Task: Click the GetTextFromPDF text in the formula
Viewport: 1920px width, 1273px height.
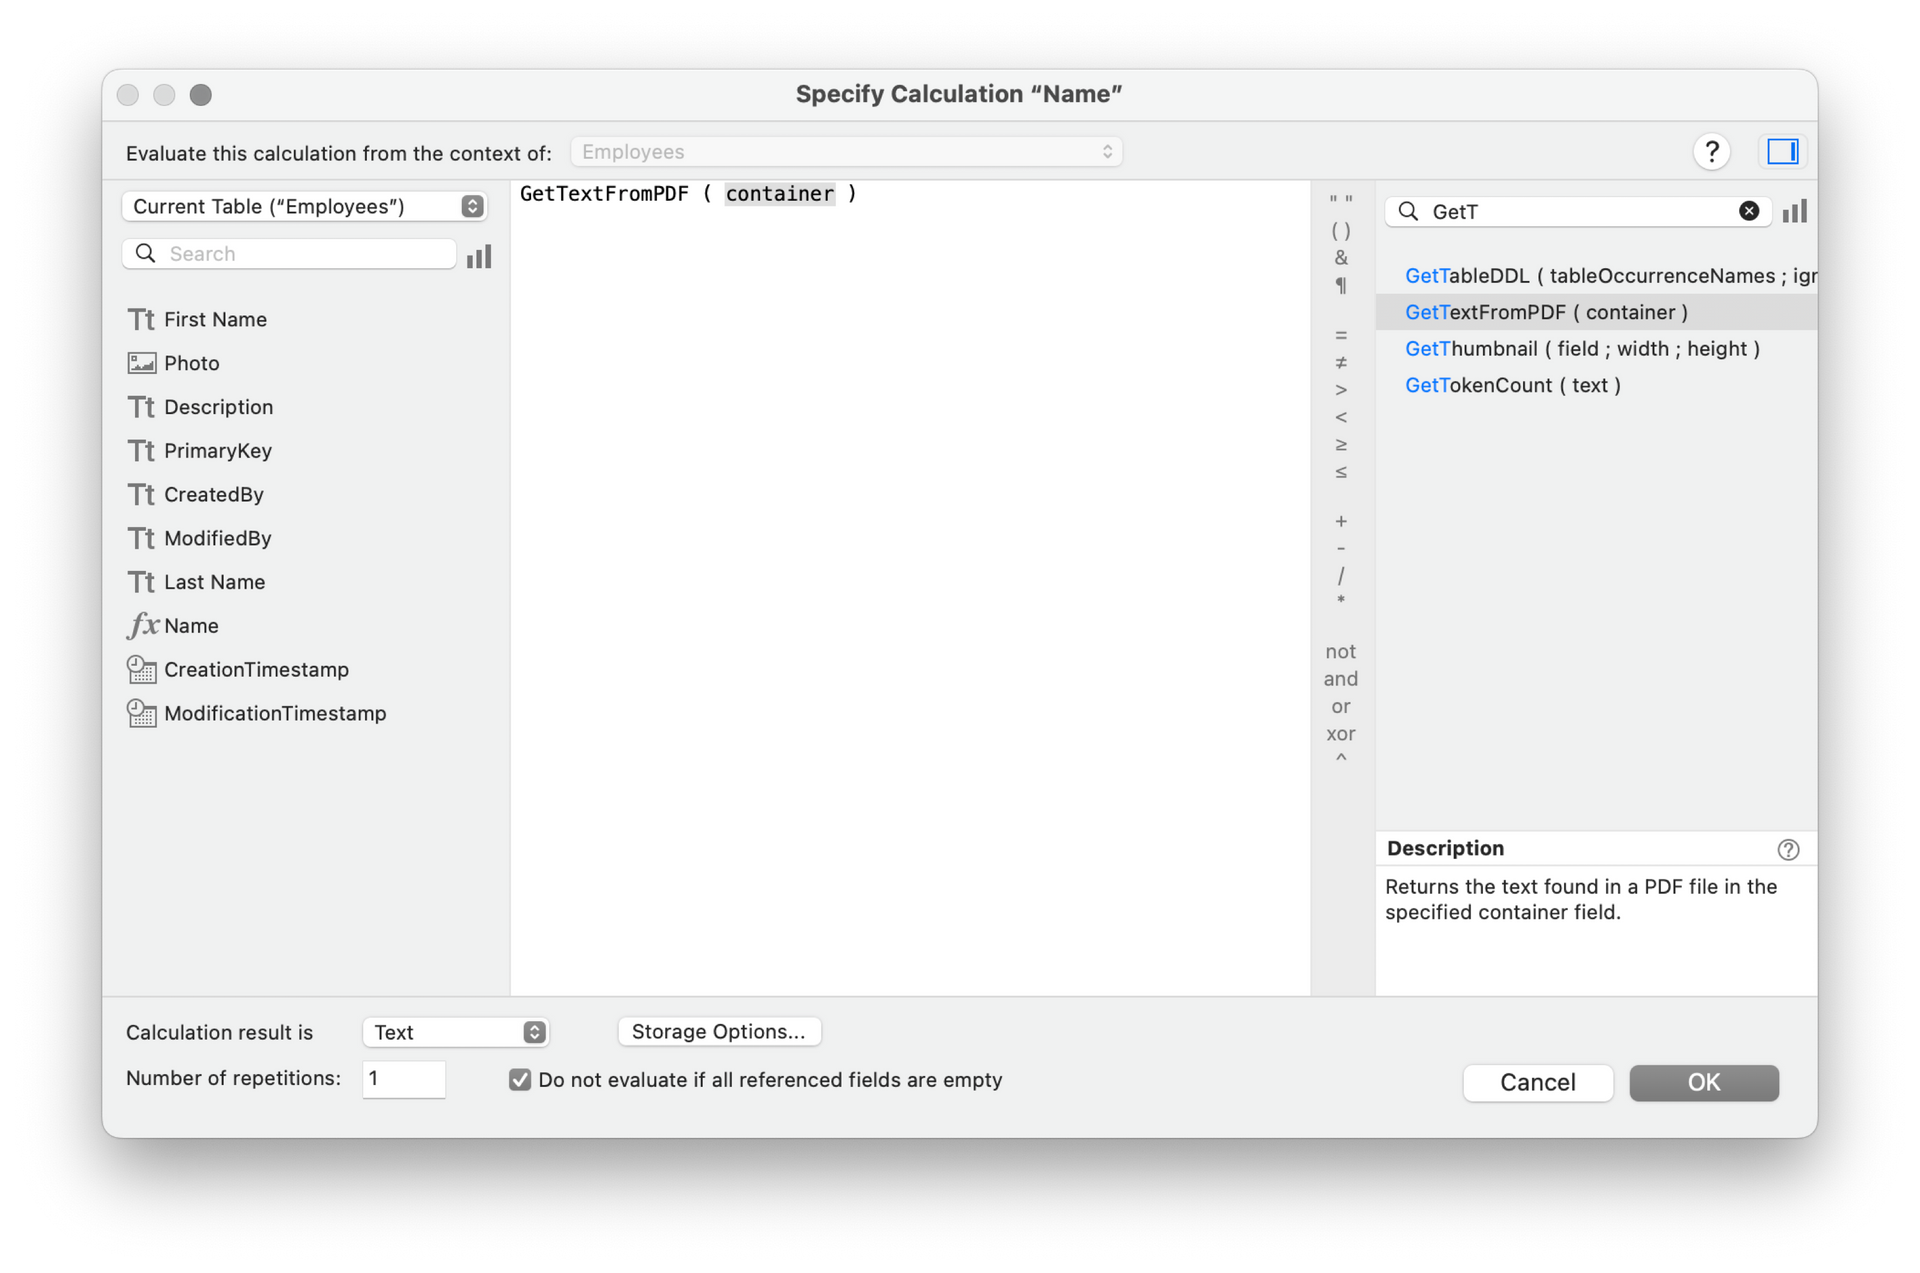Action: tap(604, 194)
